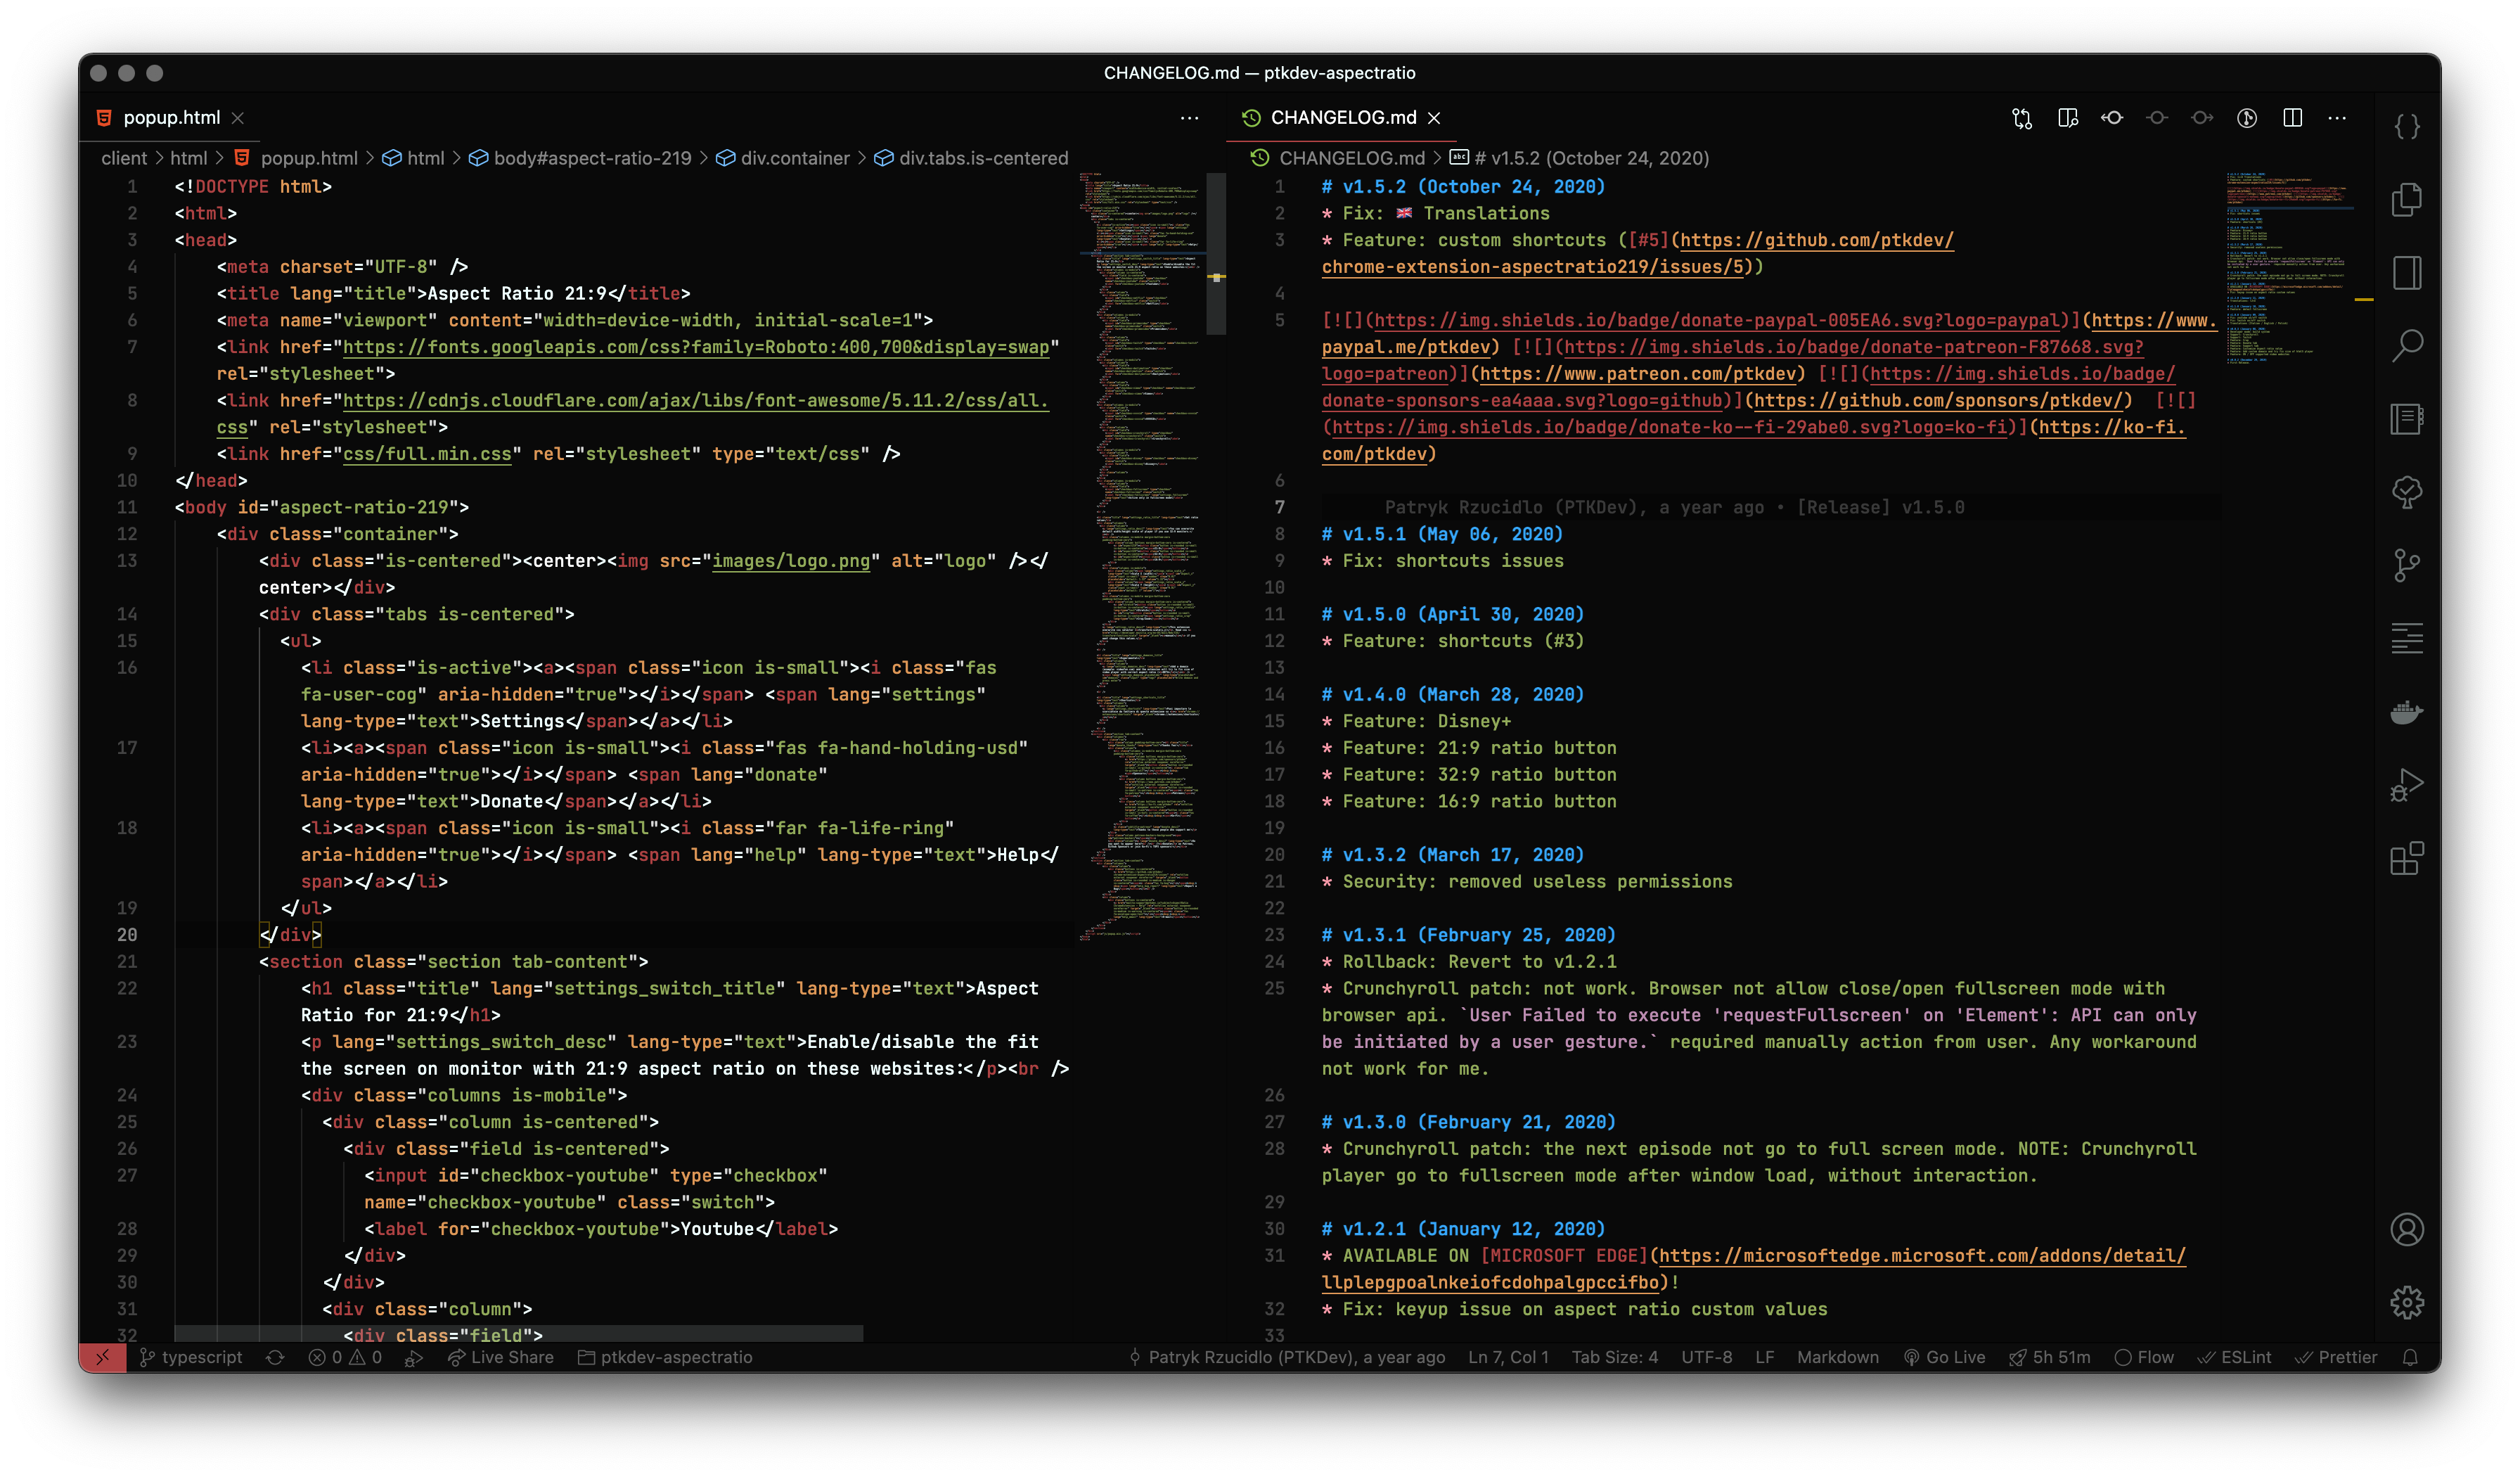Toggle Prettier formatter status item
The width and height of the screenshot is (2520, 1477).
tap(2335, 1357)
